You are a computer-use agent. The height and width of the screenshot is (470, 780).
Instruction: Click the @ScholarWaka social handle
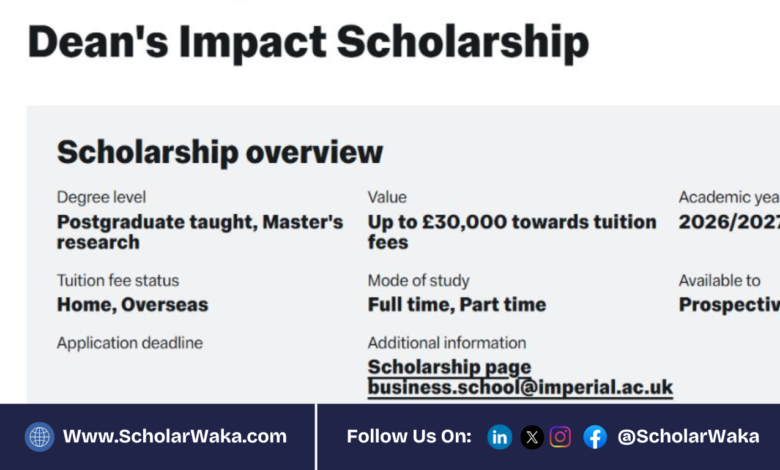tap(688, 437)
